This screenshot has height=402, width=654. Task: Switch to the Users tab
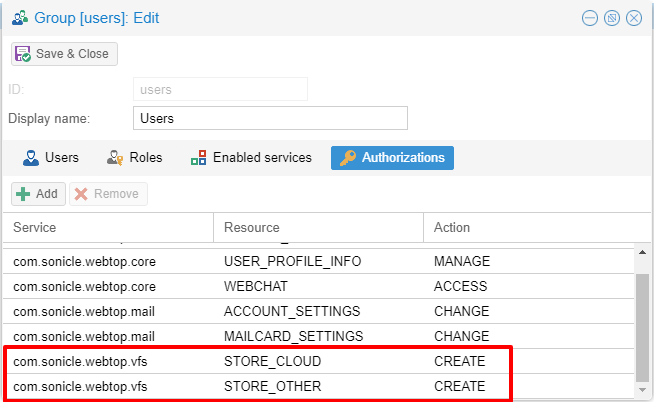point(51,158)
